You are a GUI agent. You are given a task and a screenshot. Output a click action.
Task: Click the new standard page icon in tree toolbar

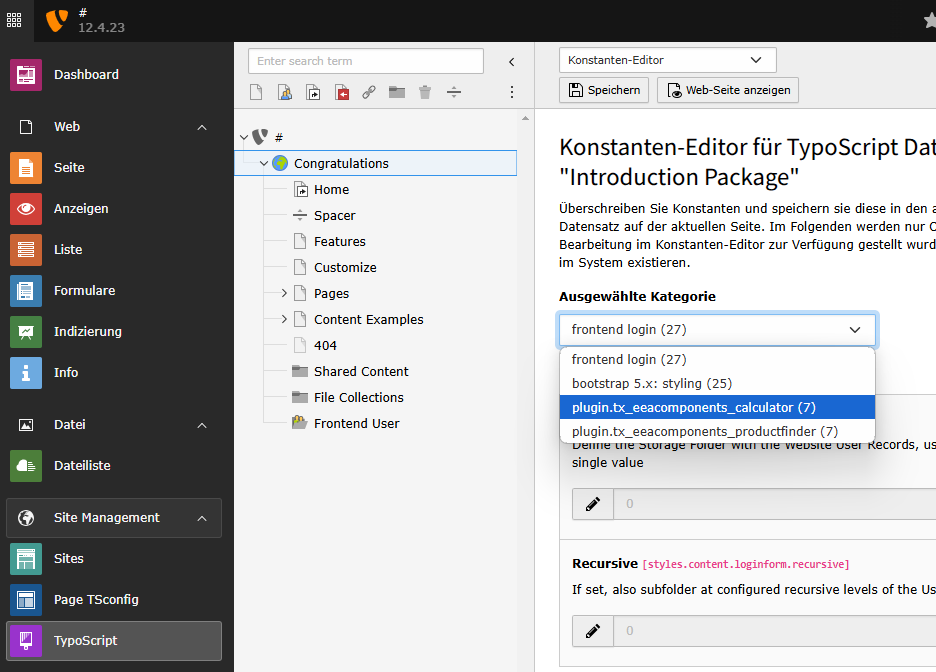(256, 92)
